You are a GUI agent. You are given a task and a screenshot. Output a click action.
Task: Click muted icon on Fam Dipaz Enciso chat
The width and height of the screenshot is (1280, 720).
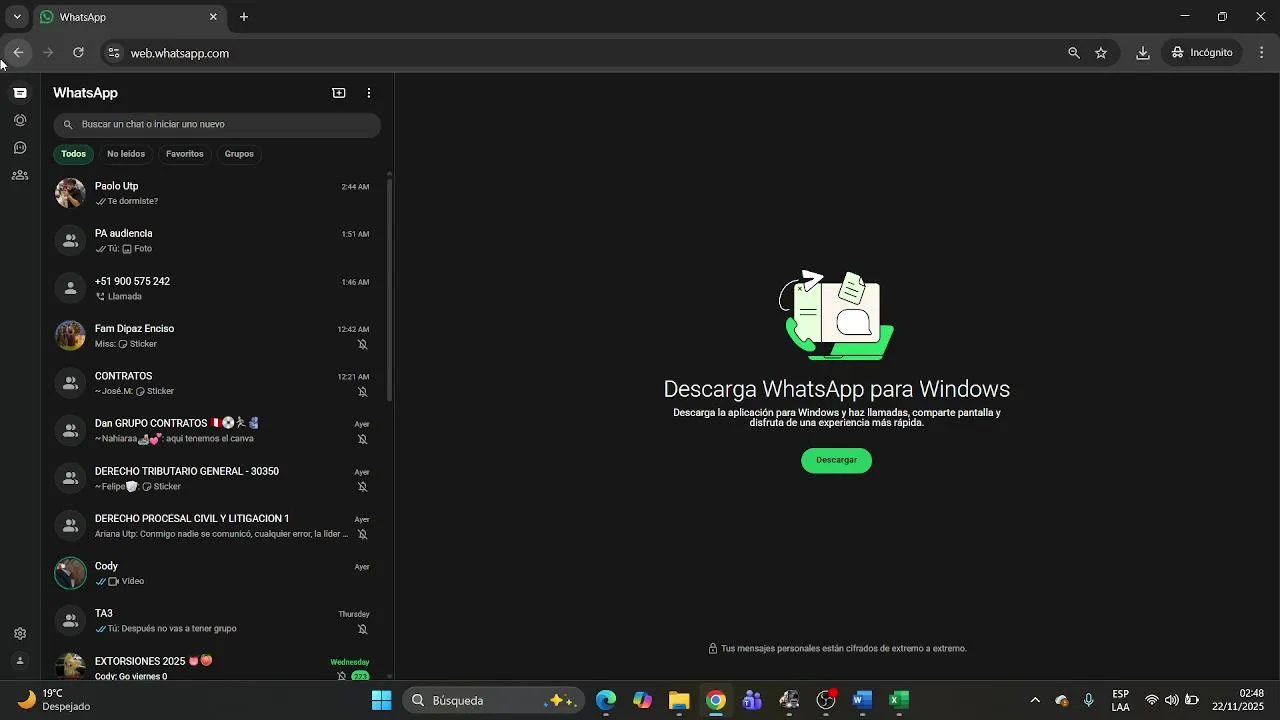(363, 344)
